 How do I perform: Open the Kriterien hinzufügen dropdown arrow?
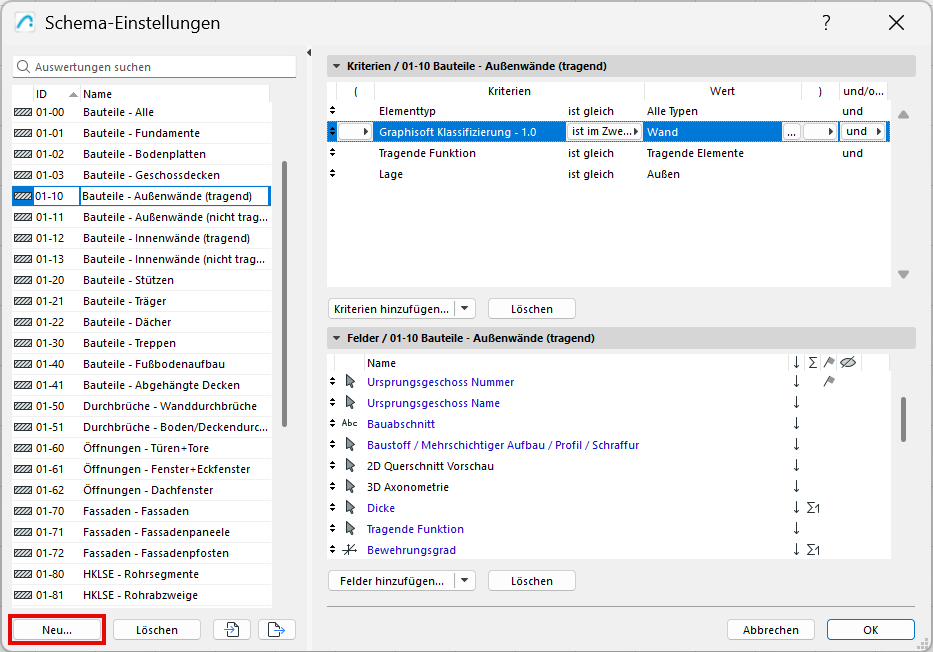tap(465, 309)
